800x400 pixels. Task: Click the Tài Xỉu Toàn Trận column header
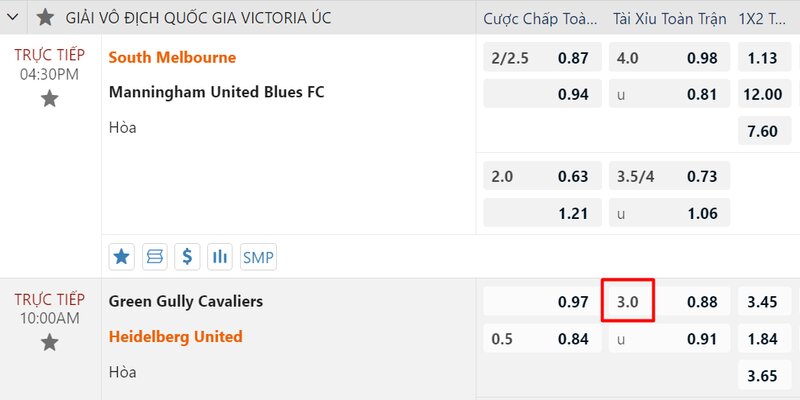[x=669, y=19]
